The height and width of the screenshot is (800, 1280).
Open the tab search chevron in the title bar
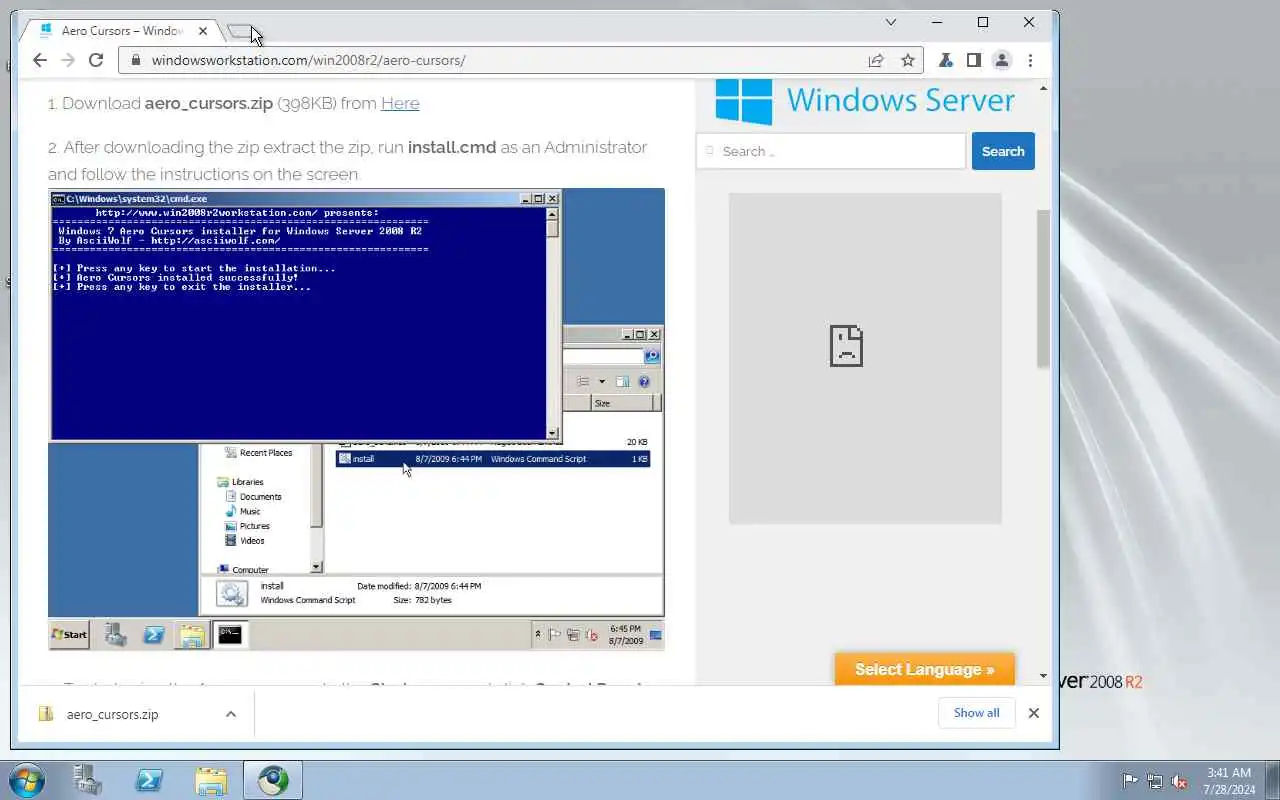click(x=891, y=22)
